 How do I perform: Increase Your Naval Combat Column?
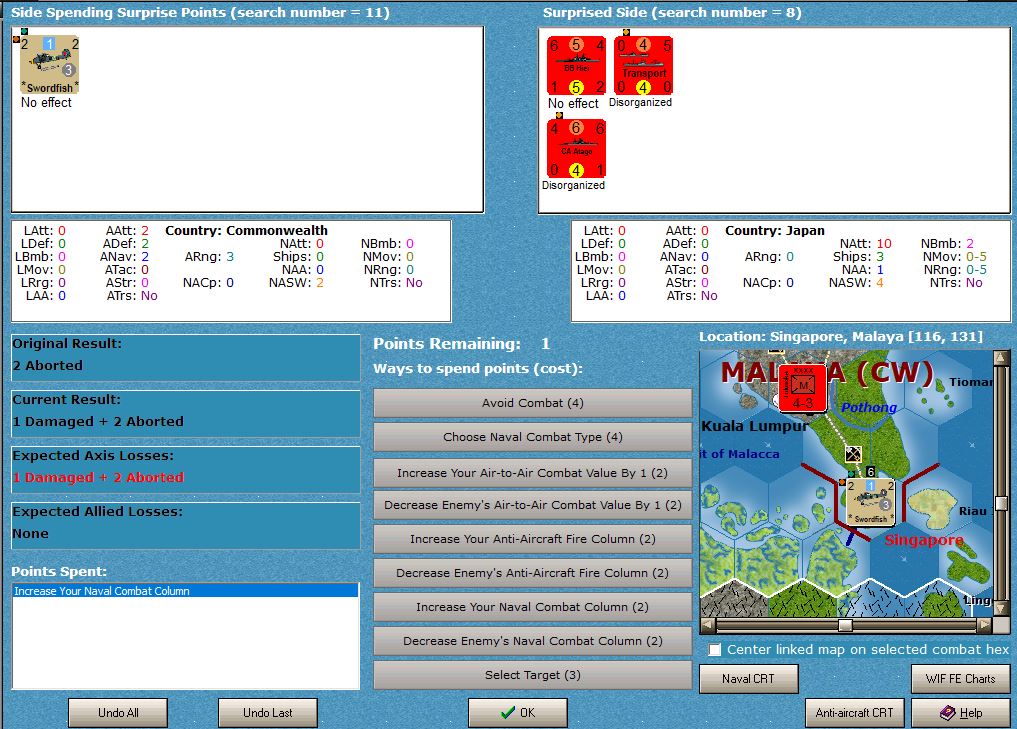(x=532, y=607)
